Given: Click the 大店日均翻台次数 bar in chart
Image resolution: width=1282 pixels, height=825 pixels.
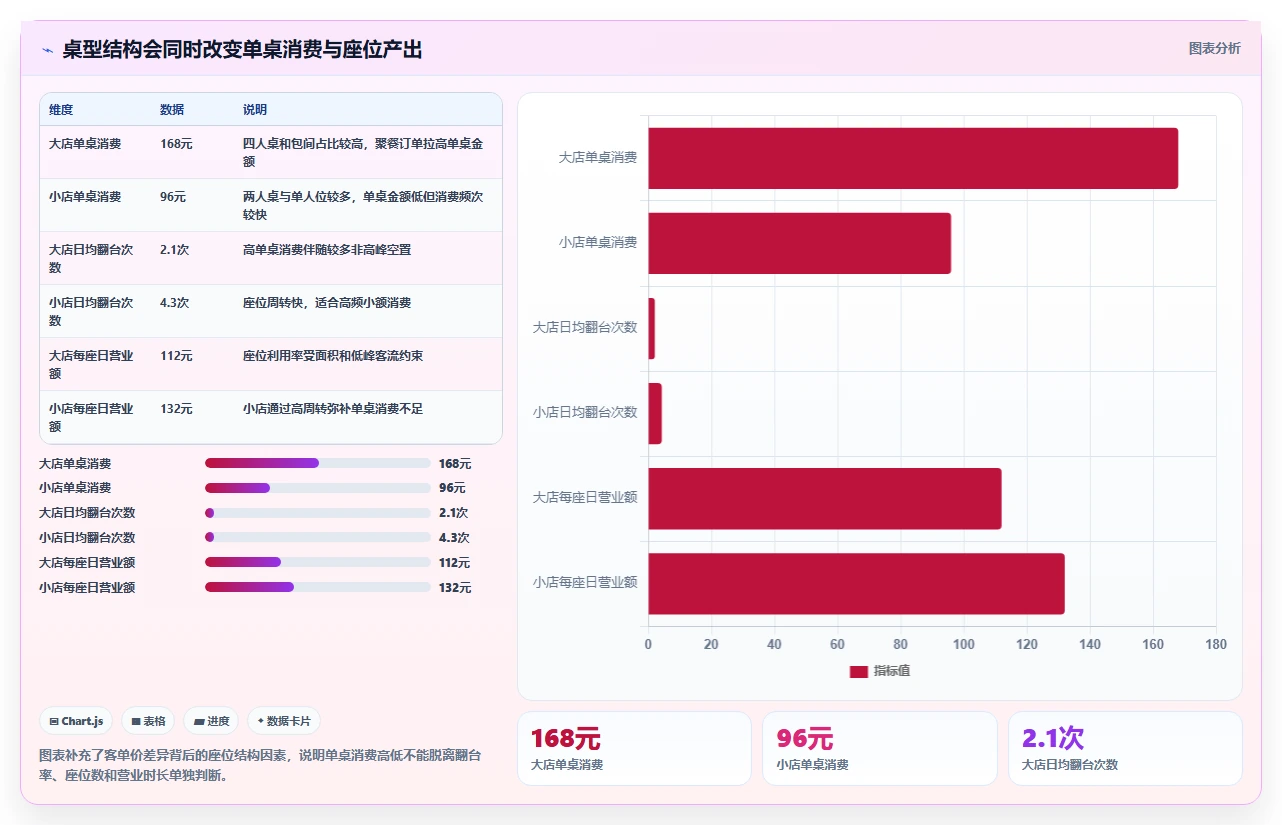Looking at the screenshot, I should pos(651,328).
